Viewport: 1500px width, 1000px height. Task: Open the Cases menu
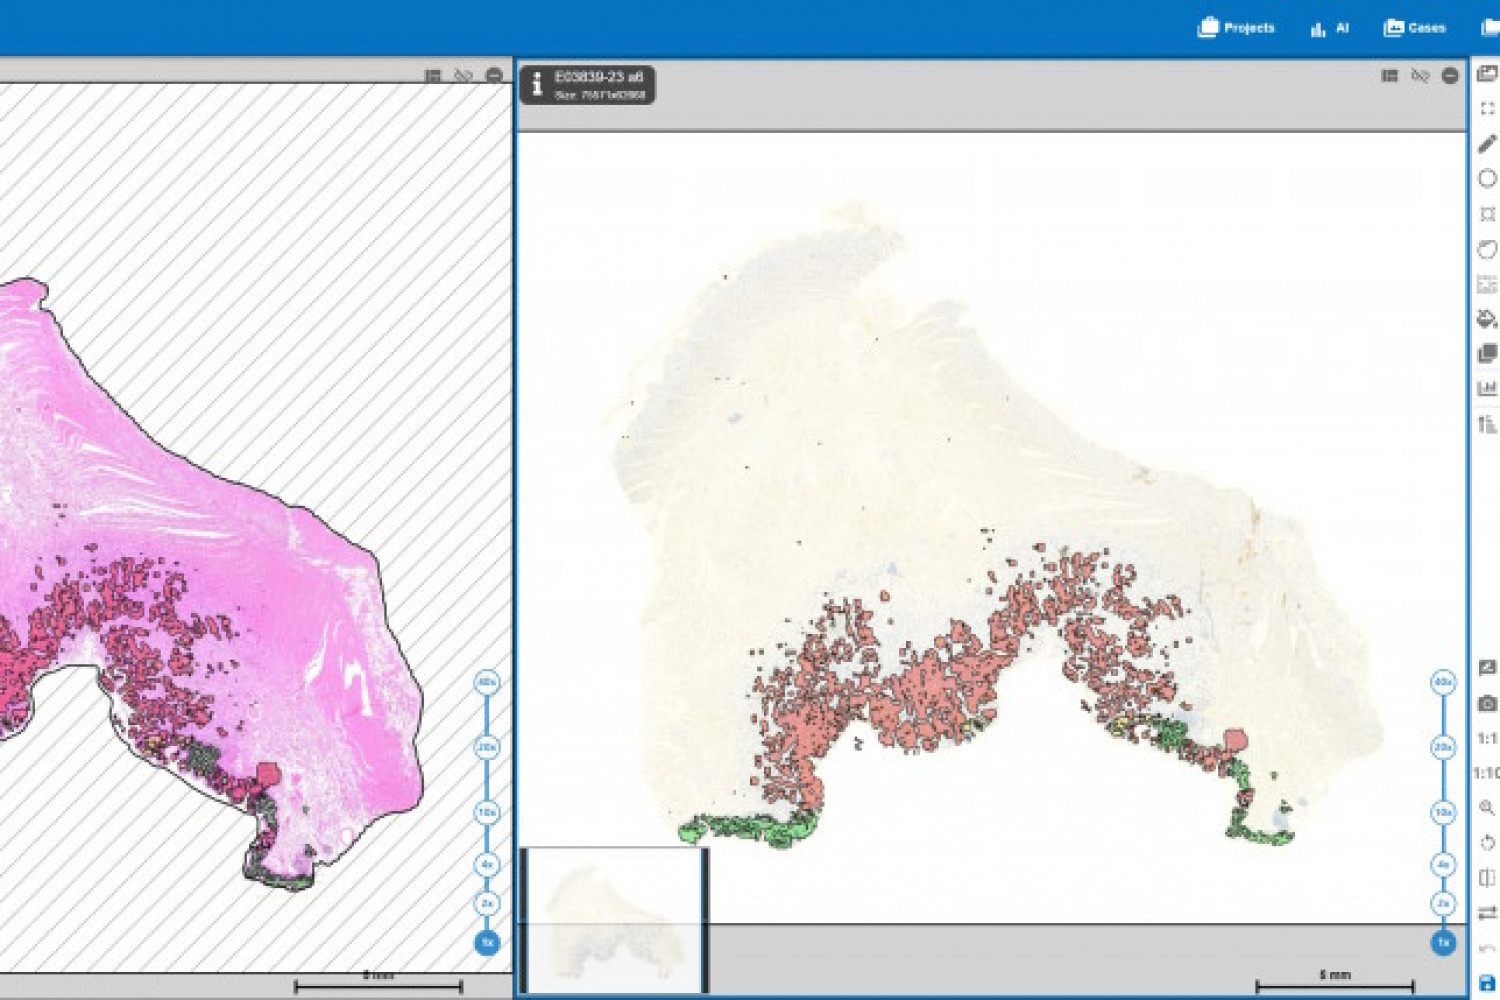(1414, 28)
